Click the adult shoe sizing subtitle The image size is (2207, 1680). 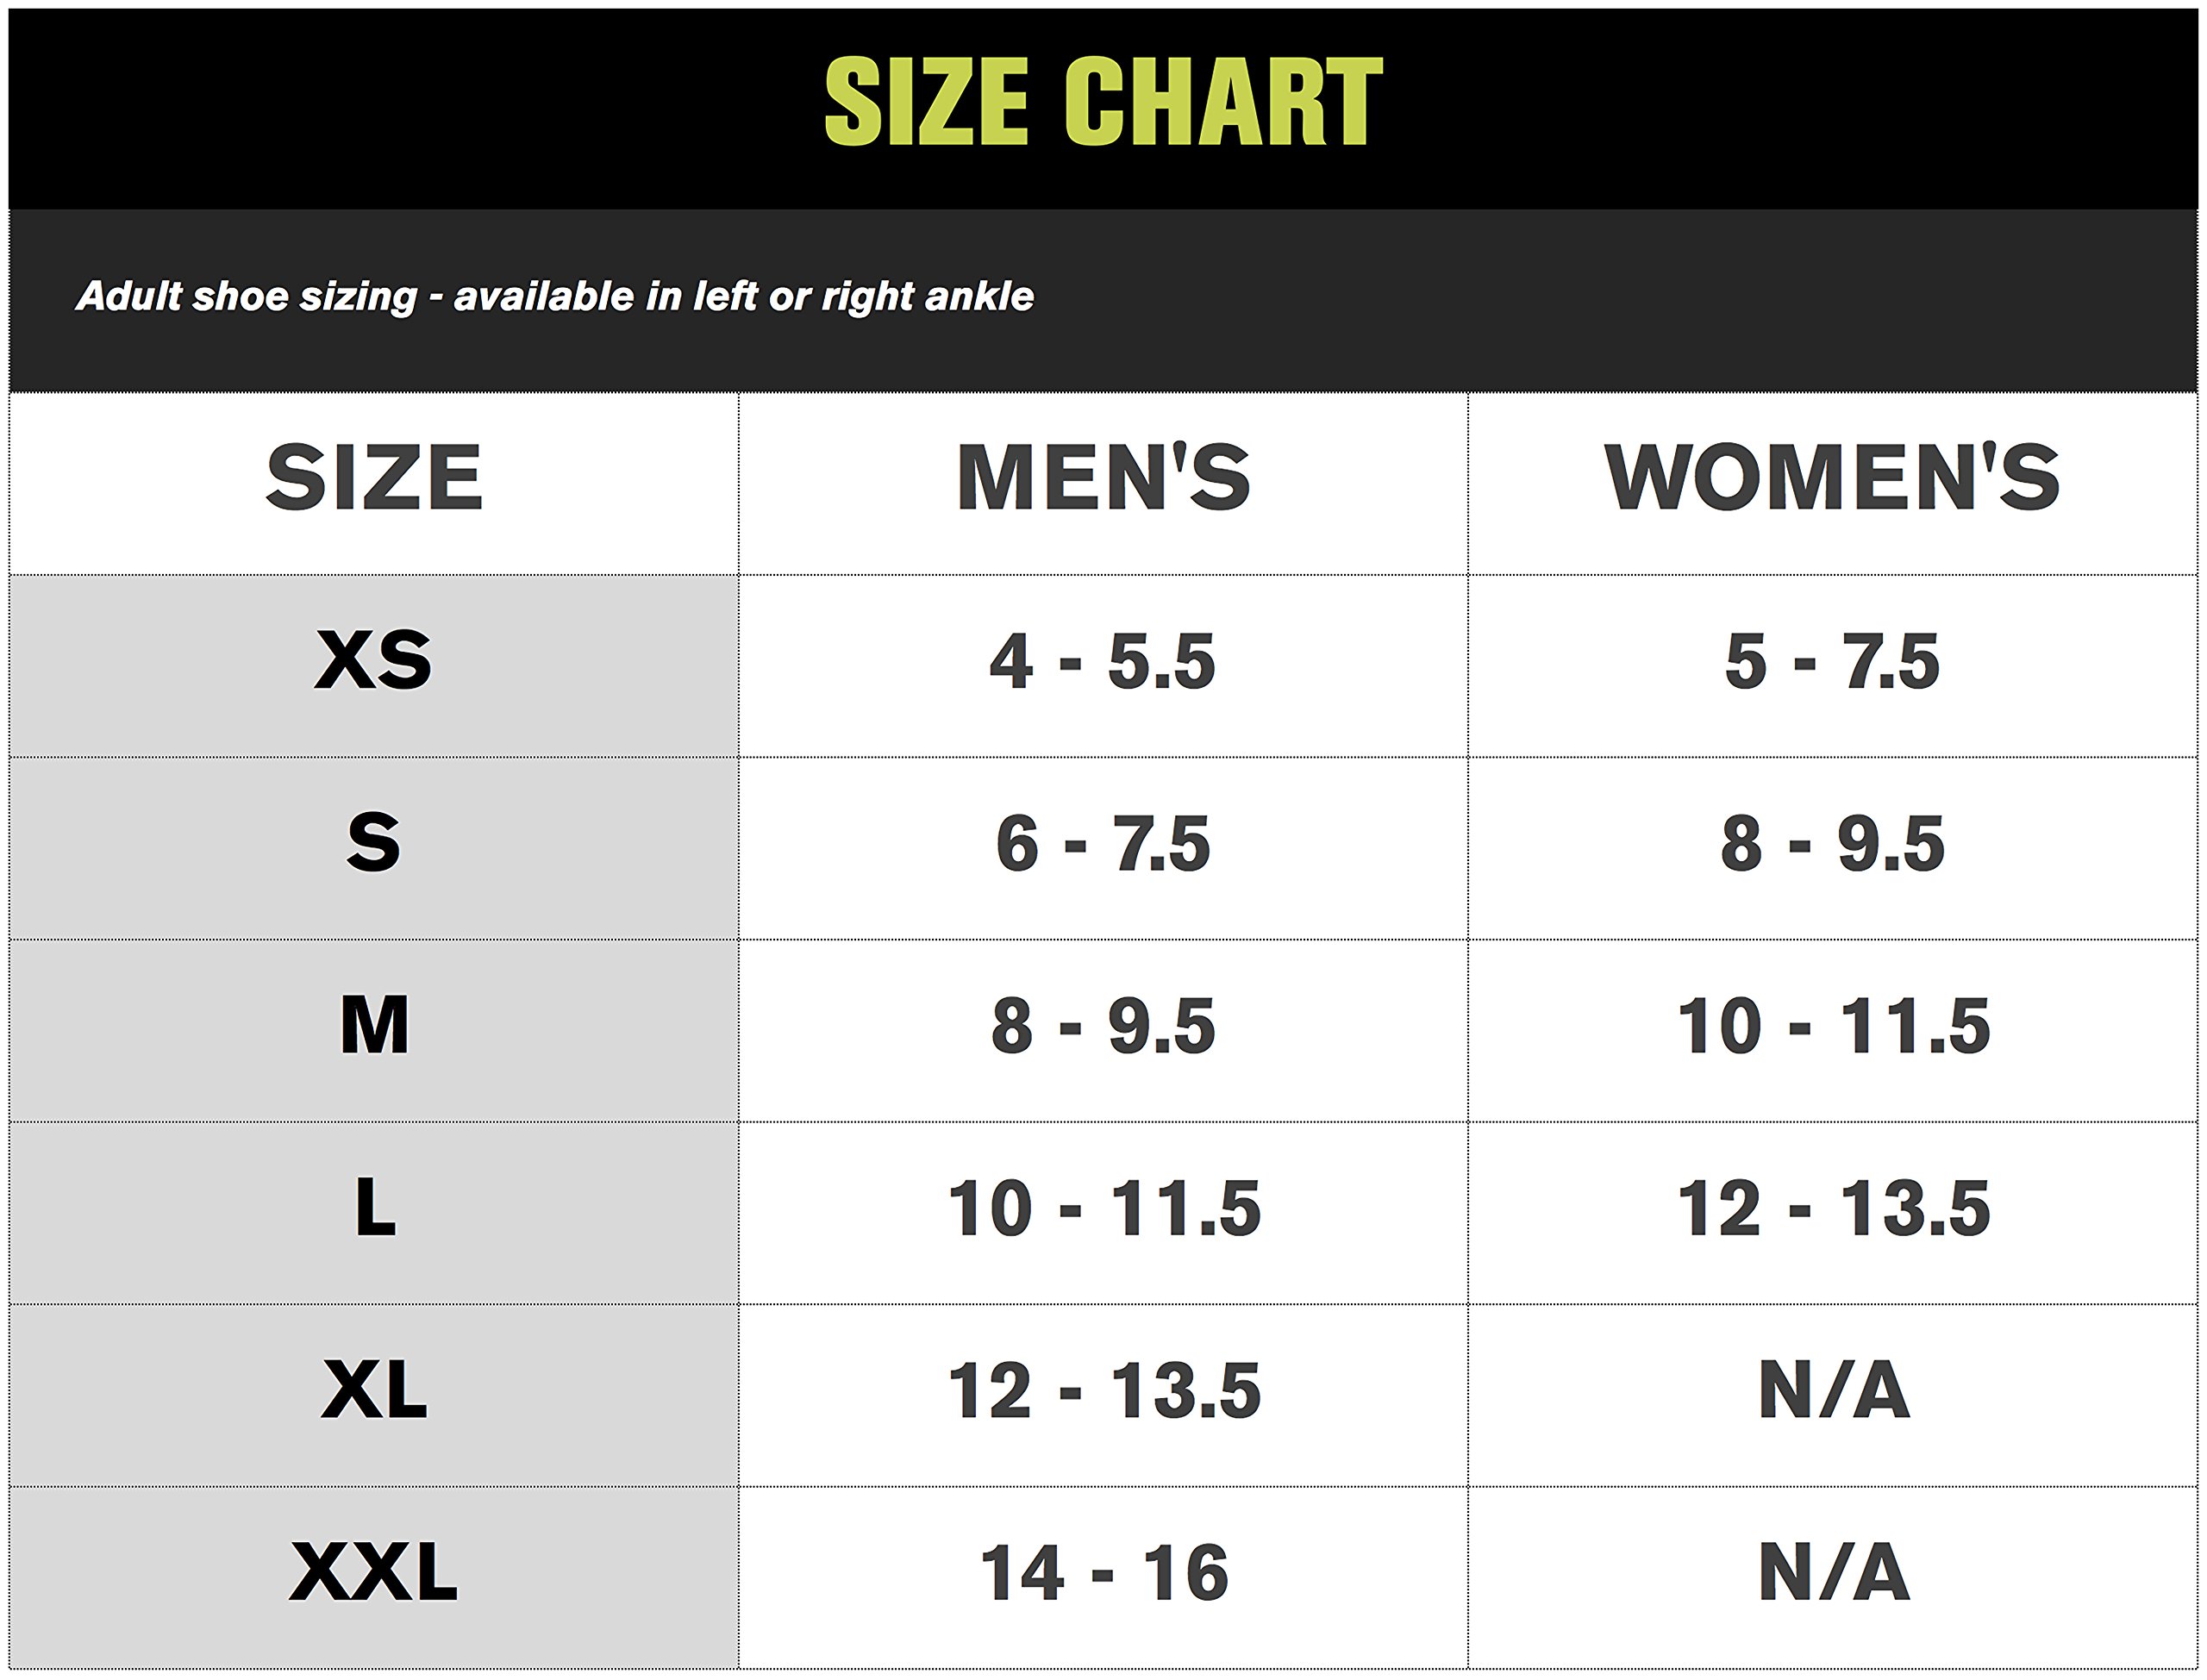[555, 296]
